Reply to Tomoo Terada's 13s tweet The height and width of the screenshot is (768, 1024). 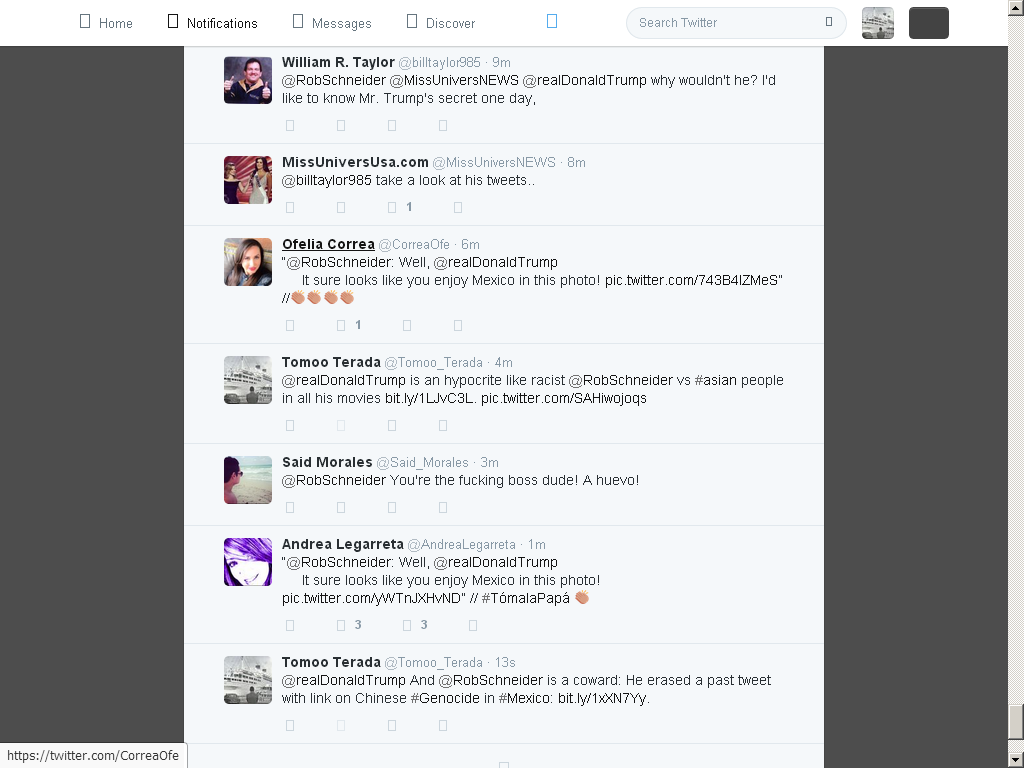pos(290,726)
